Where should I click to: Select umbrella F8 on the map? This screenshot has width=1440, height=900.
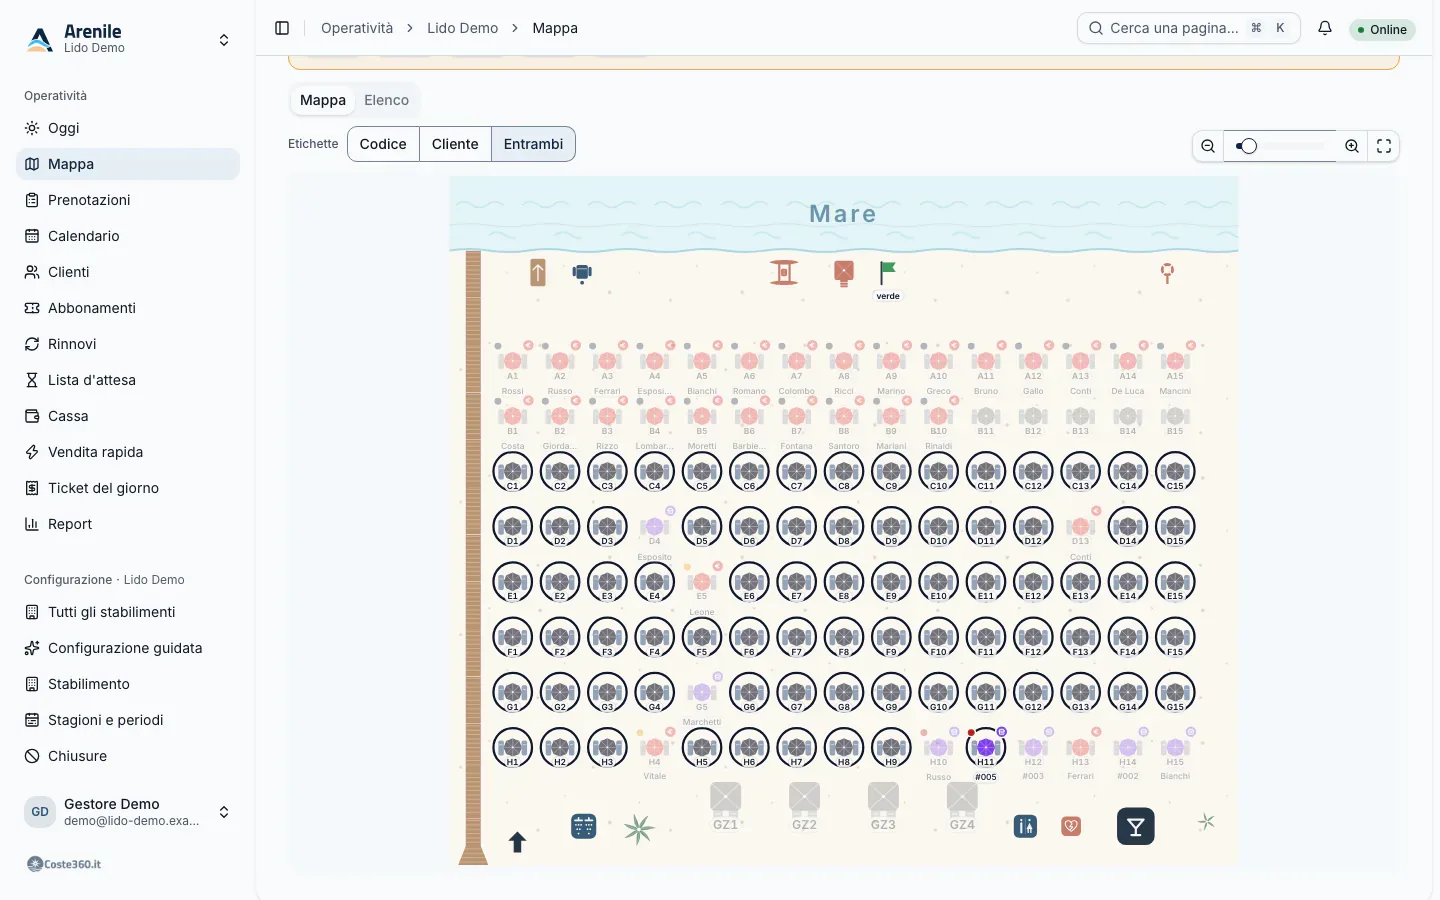pyautogui.click(x=844, y=637)
